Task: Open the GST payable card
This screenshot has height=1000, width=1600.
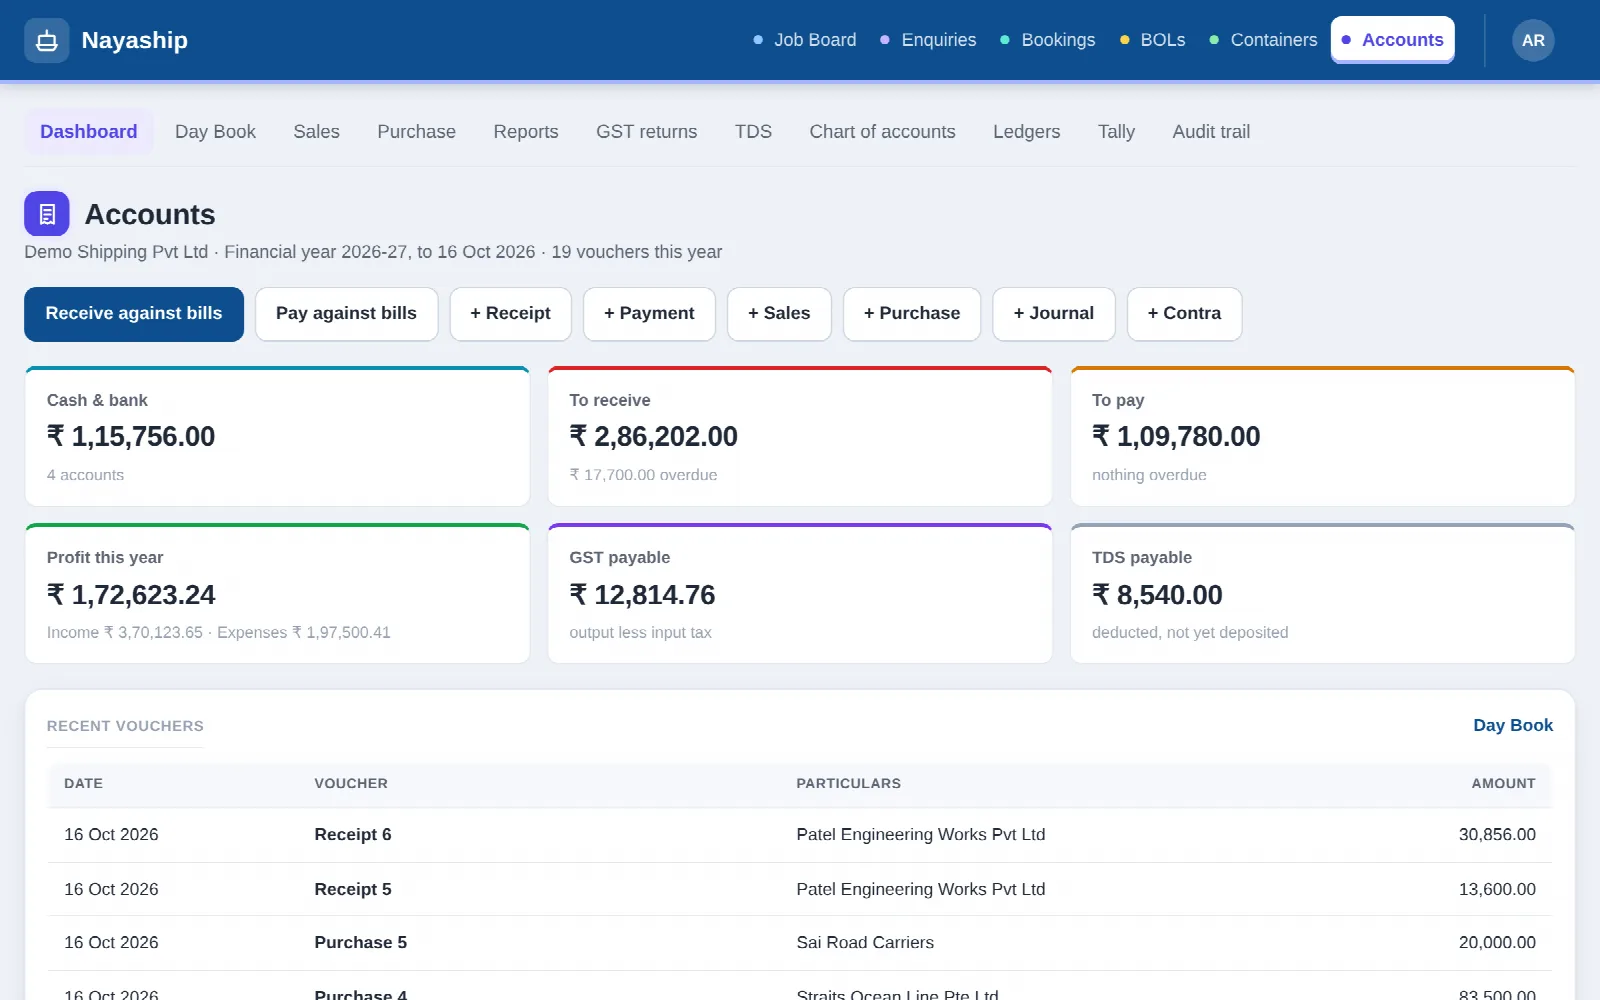Action: (x=800, y=594)
